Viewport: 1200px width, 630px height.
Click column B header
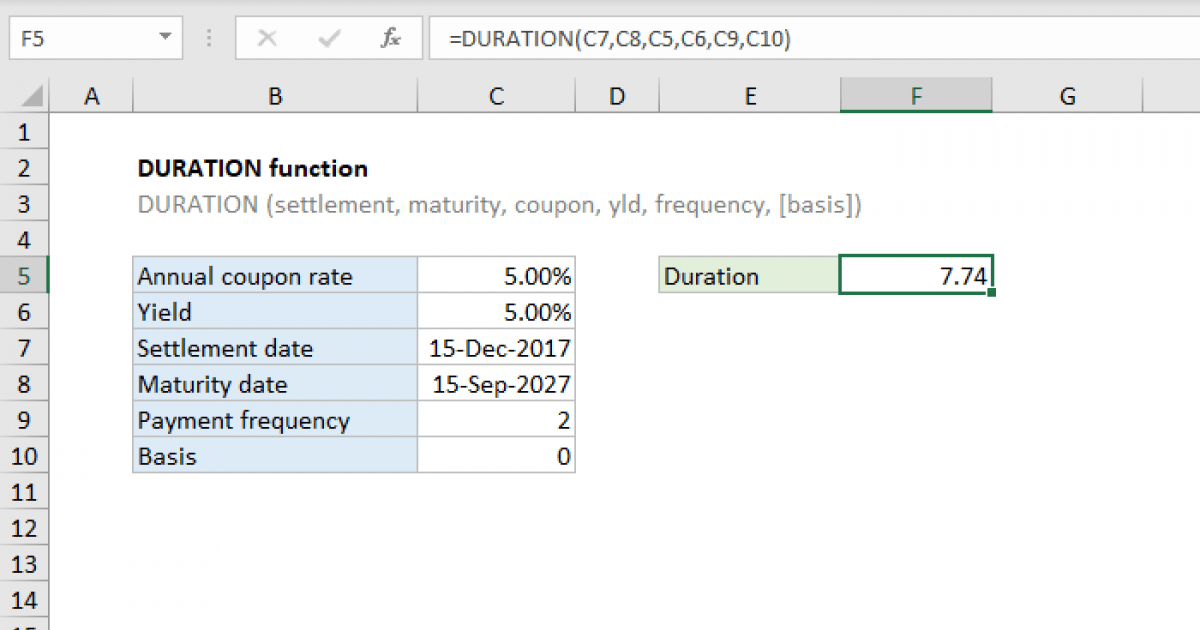(274, 95)
